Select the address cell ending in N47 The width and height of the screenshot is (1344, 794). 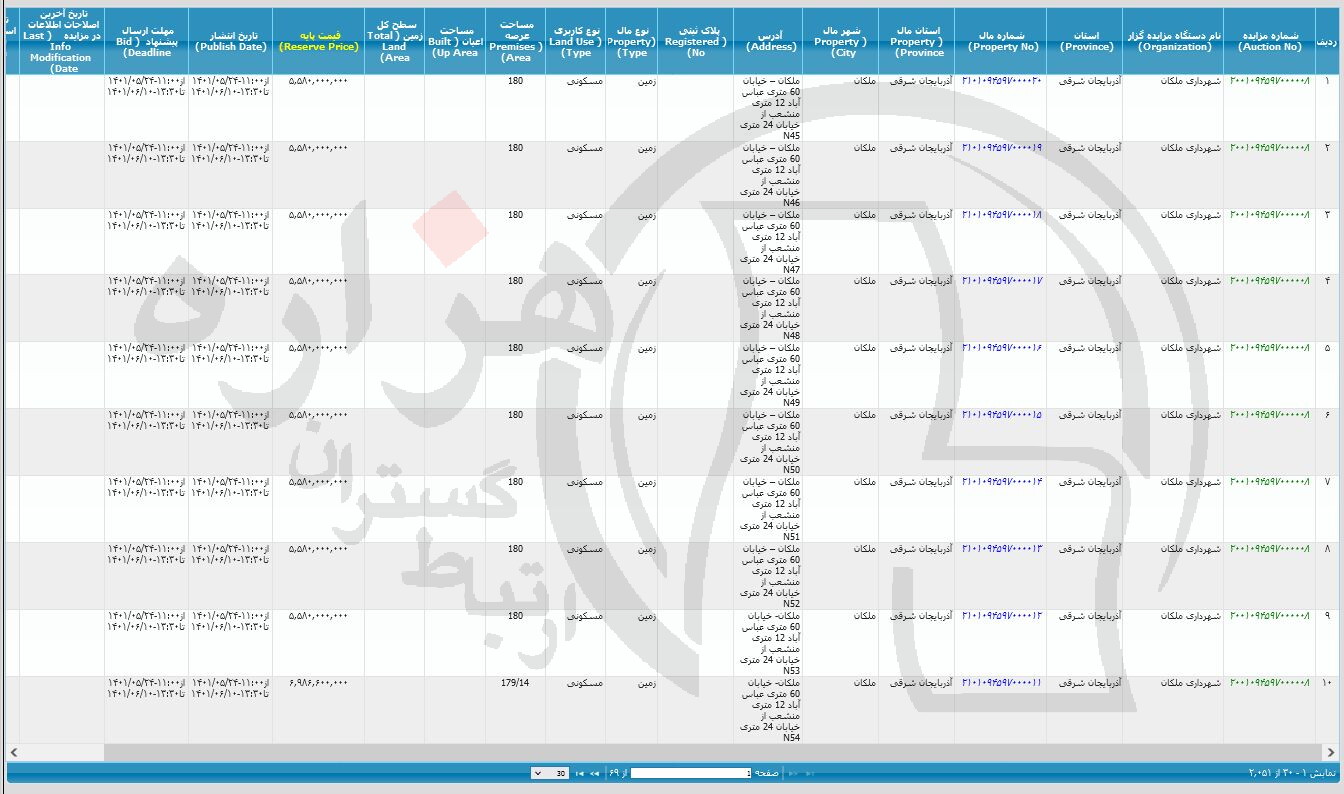point(768,242)
